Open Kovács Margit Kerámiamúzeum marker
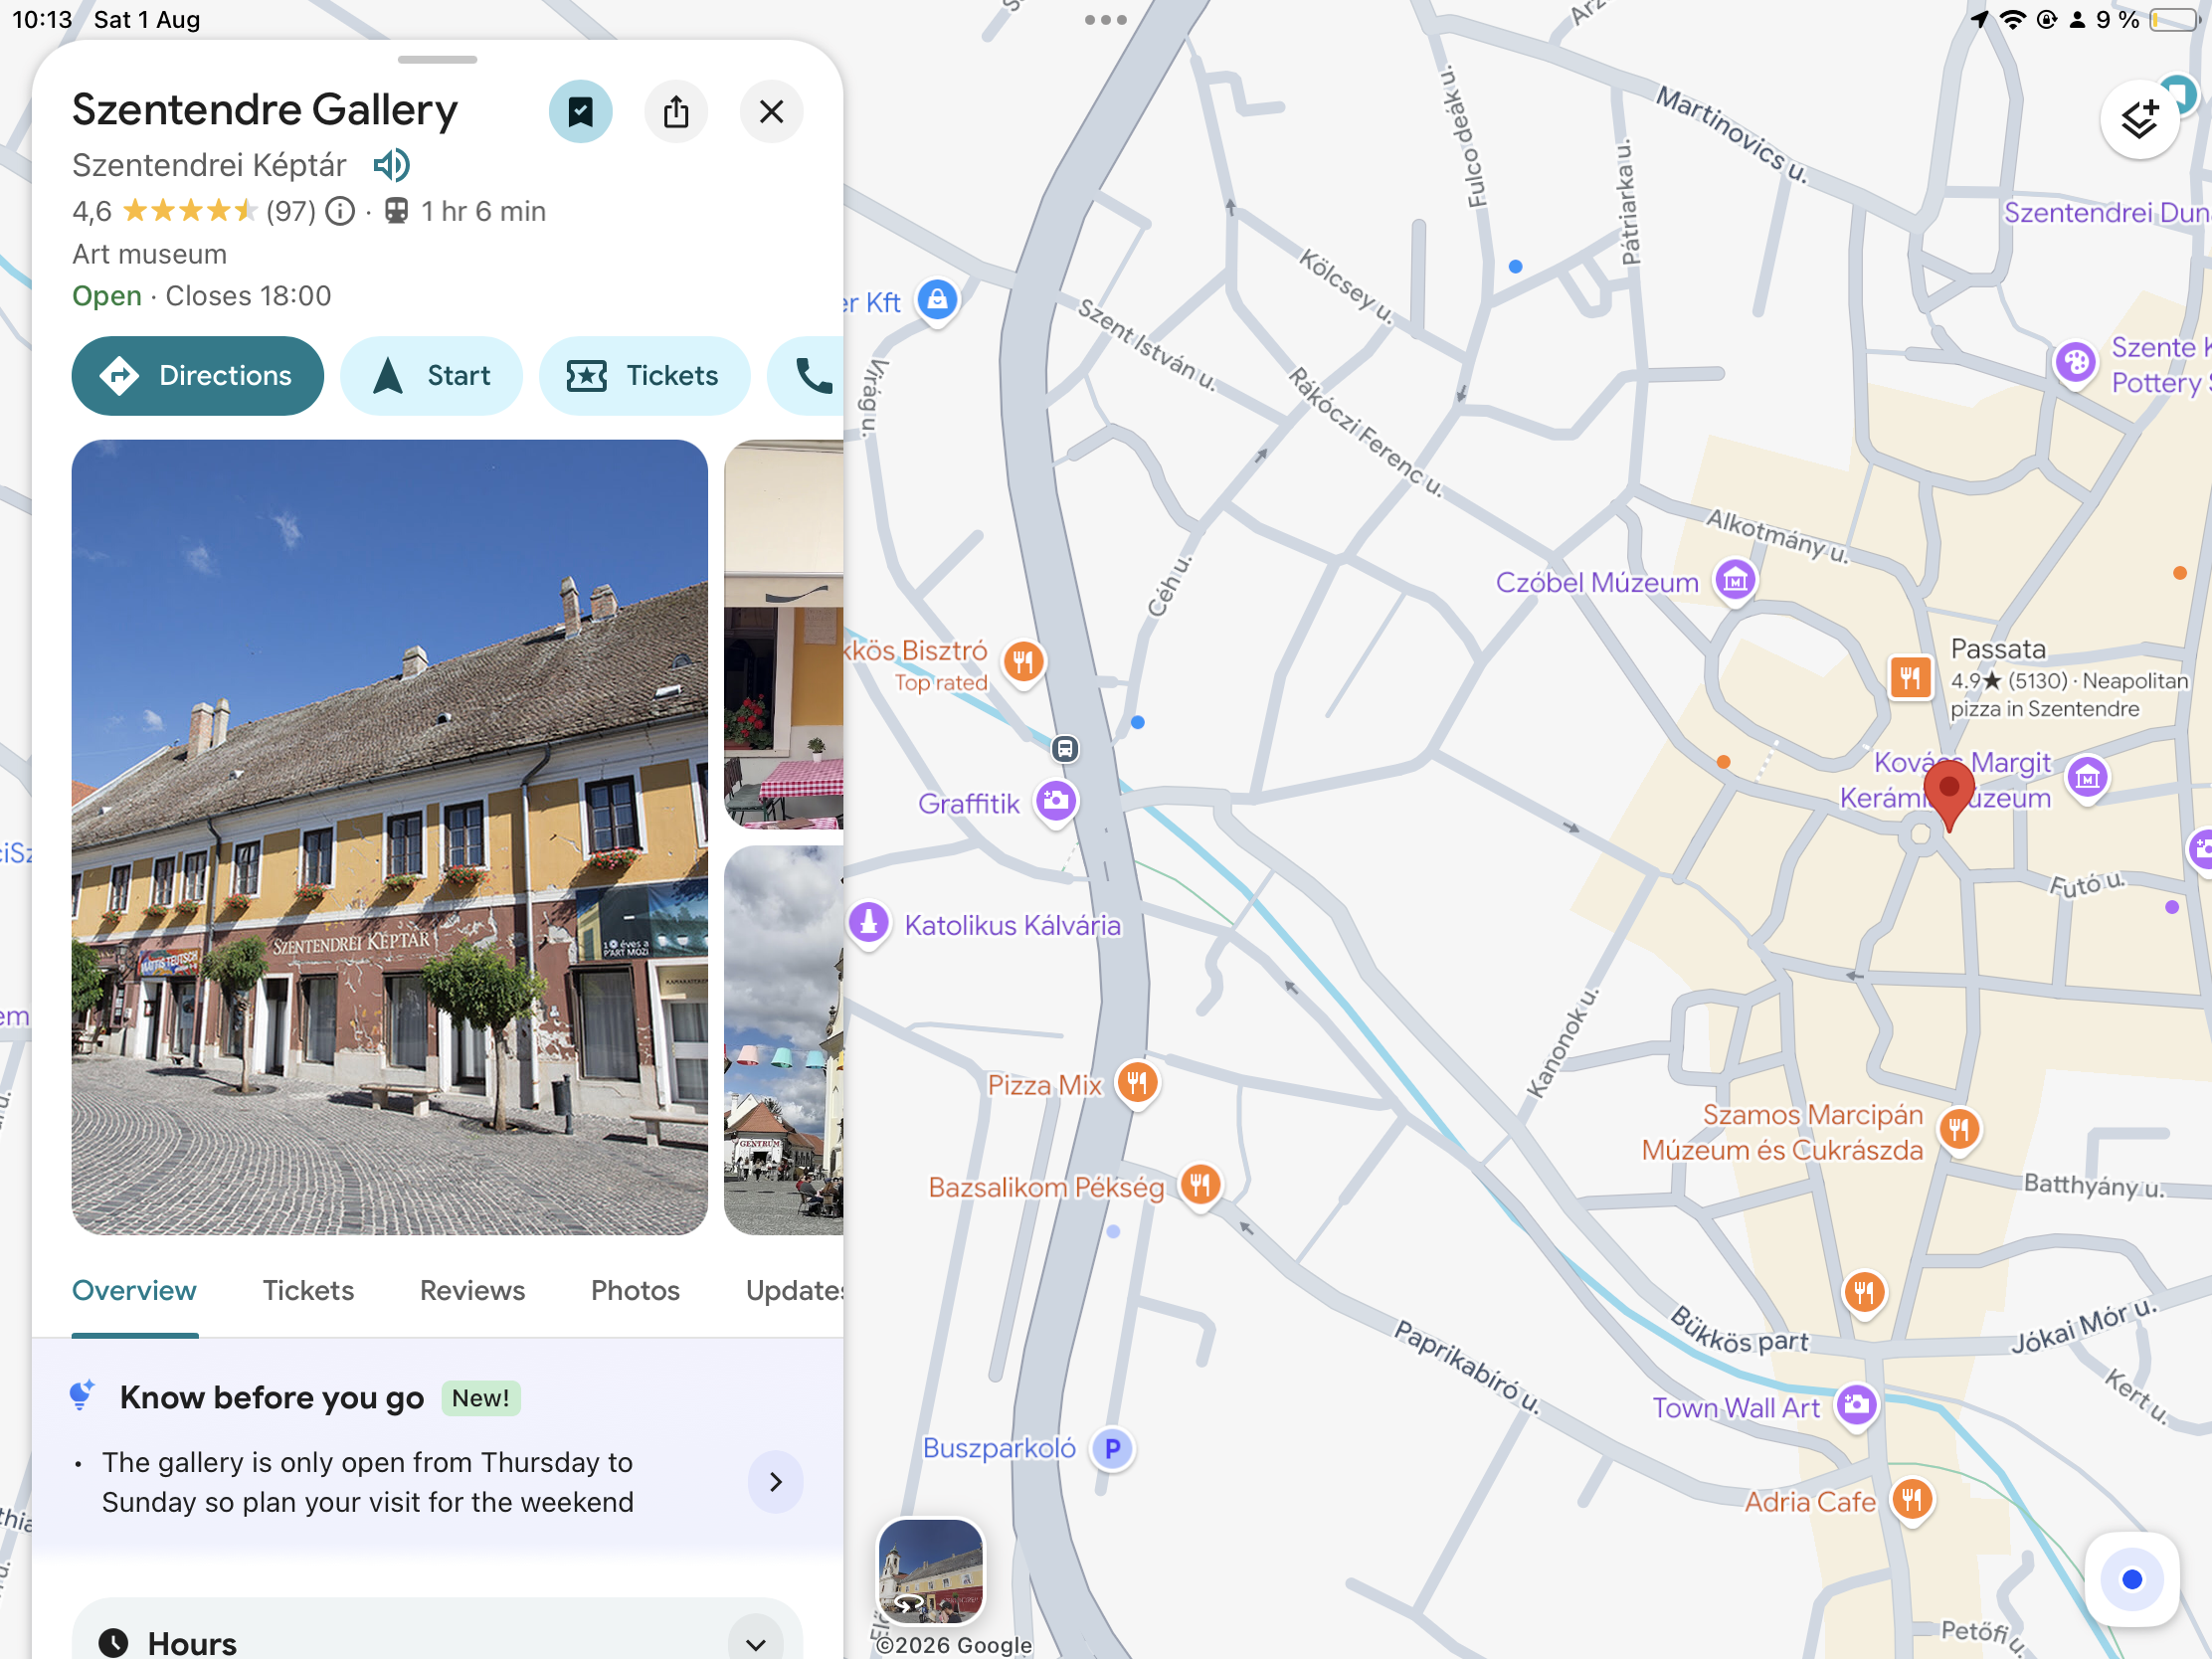 click(x=2087, y=777)
